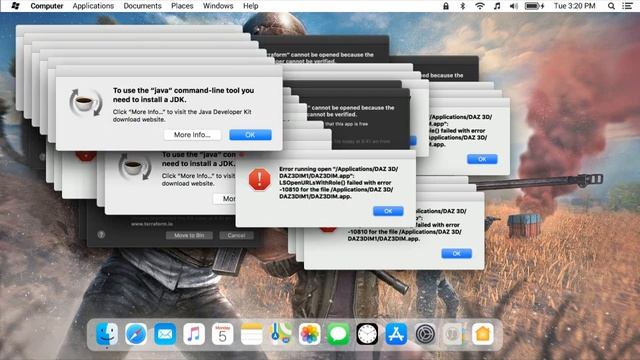Open Bluetooth status in menu bar
This screenshot has width=640, height=360.
(x=462, y=6)
